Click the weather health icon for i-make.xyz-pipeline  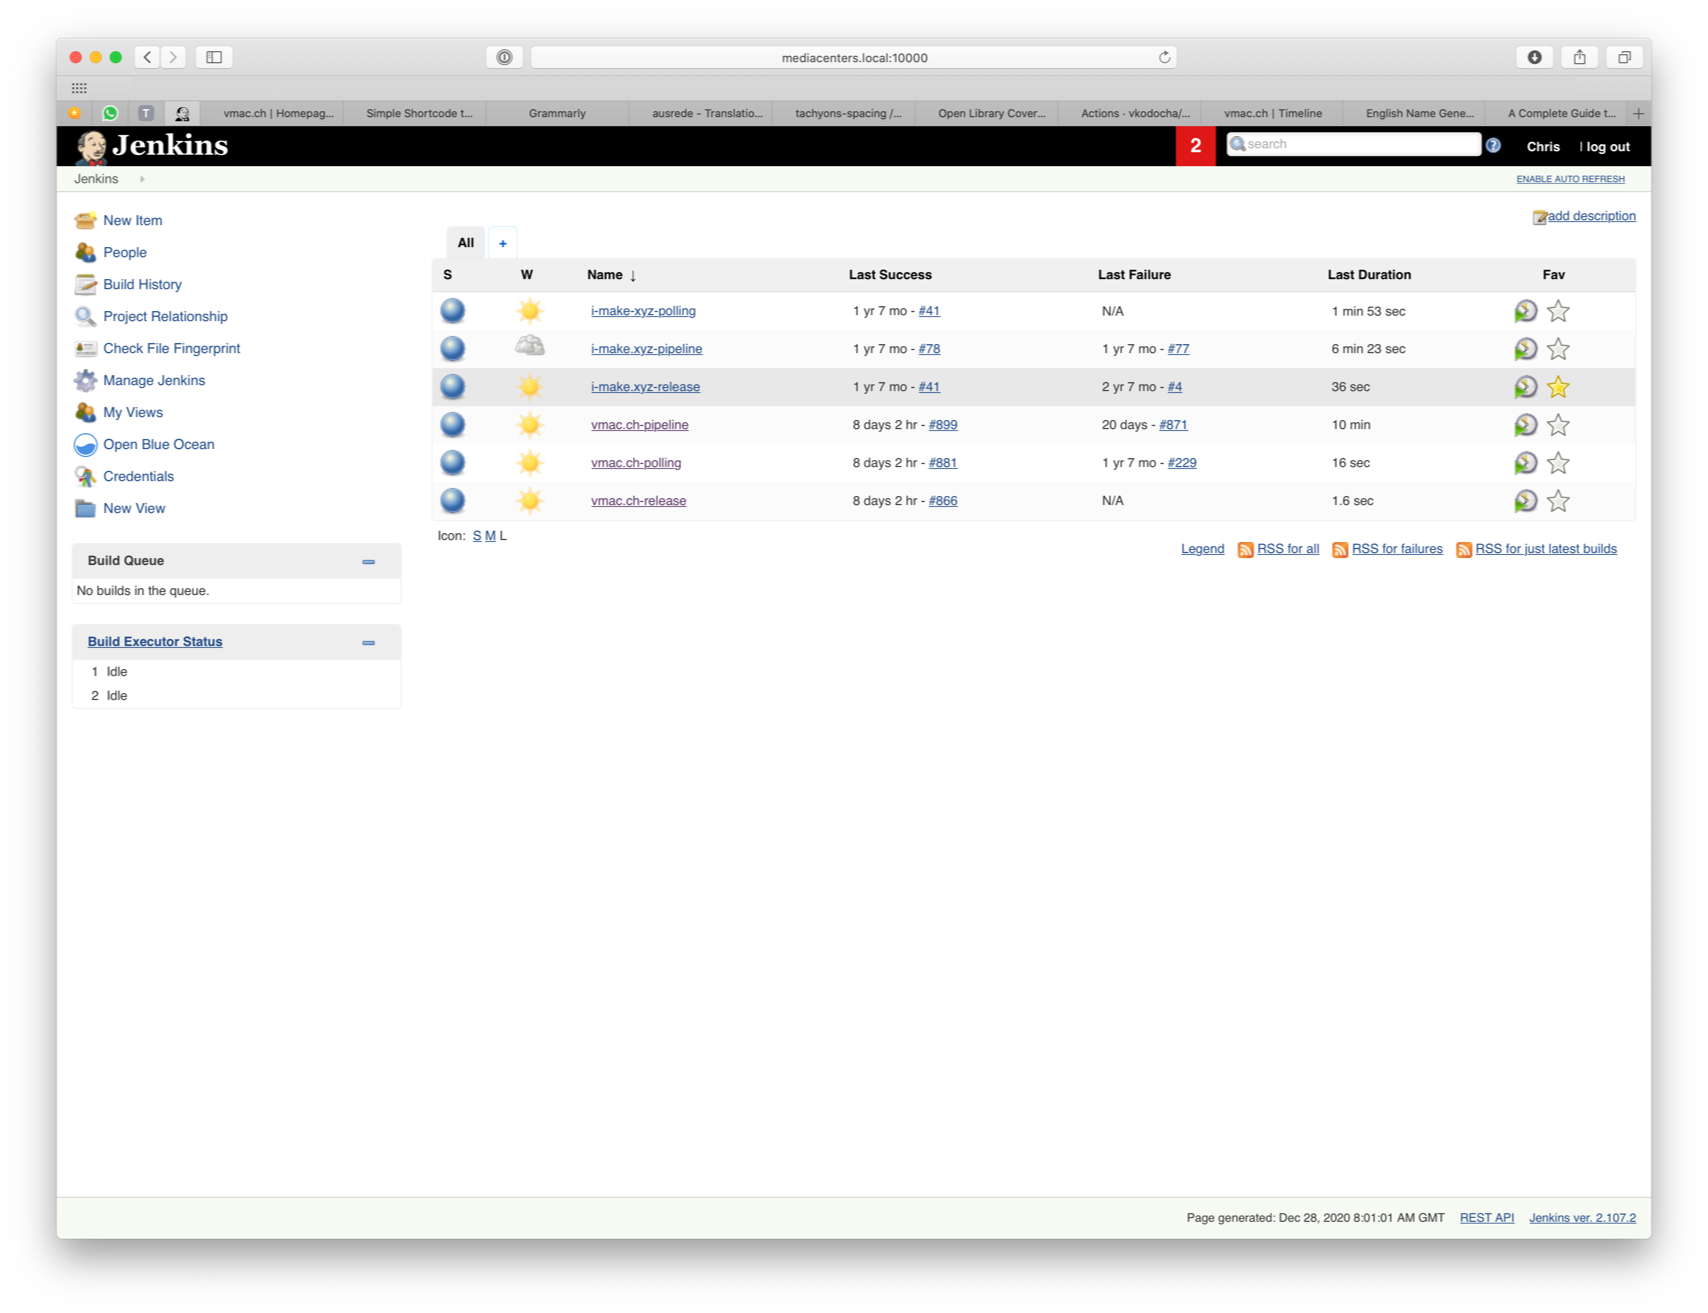530,348
